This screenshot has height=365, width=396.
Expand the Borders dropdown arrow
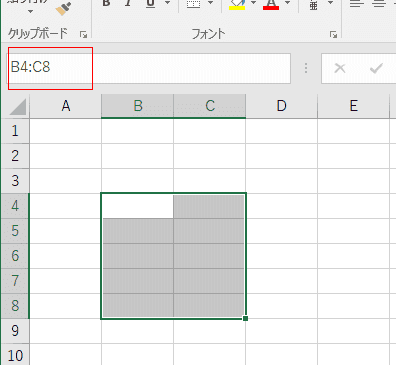click(x=210, y=3)
